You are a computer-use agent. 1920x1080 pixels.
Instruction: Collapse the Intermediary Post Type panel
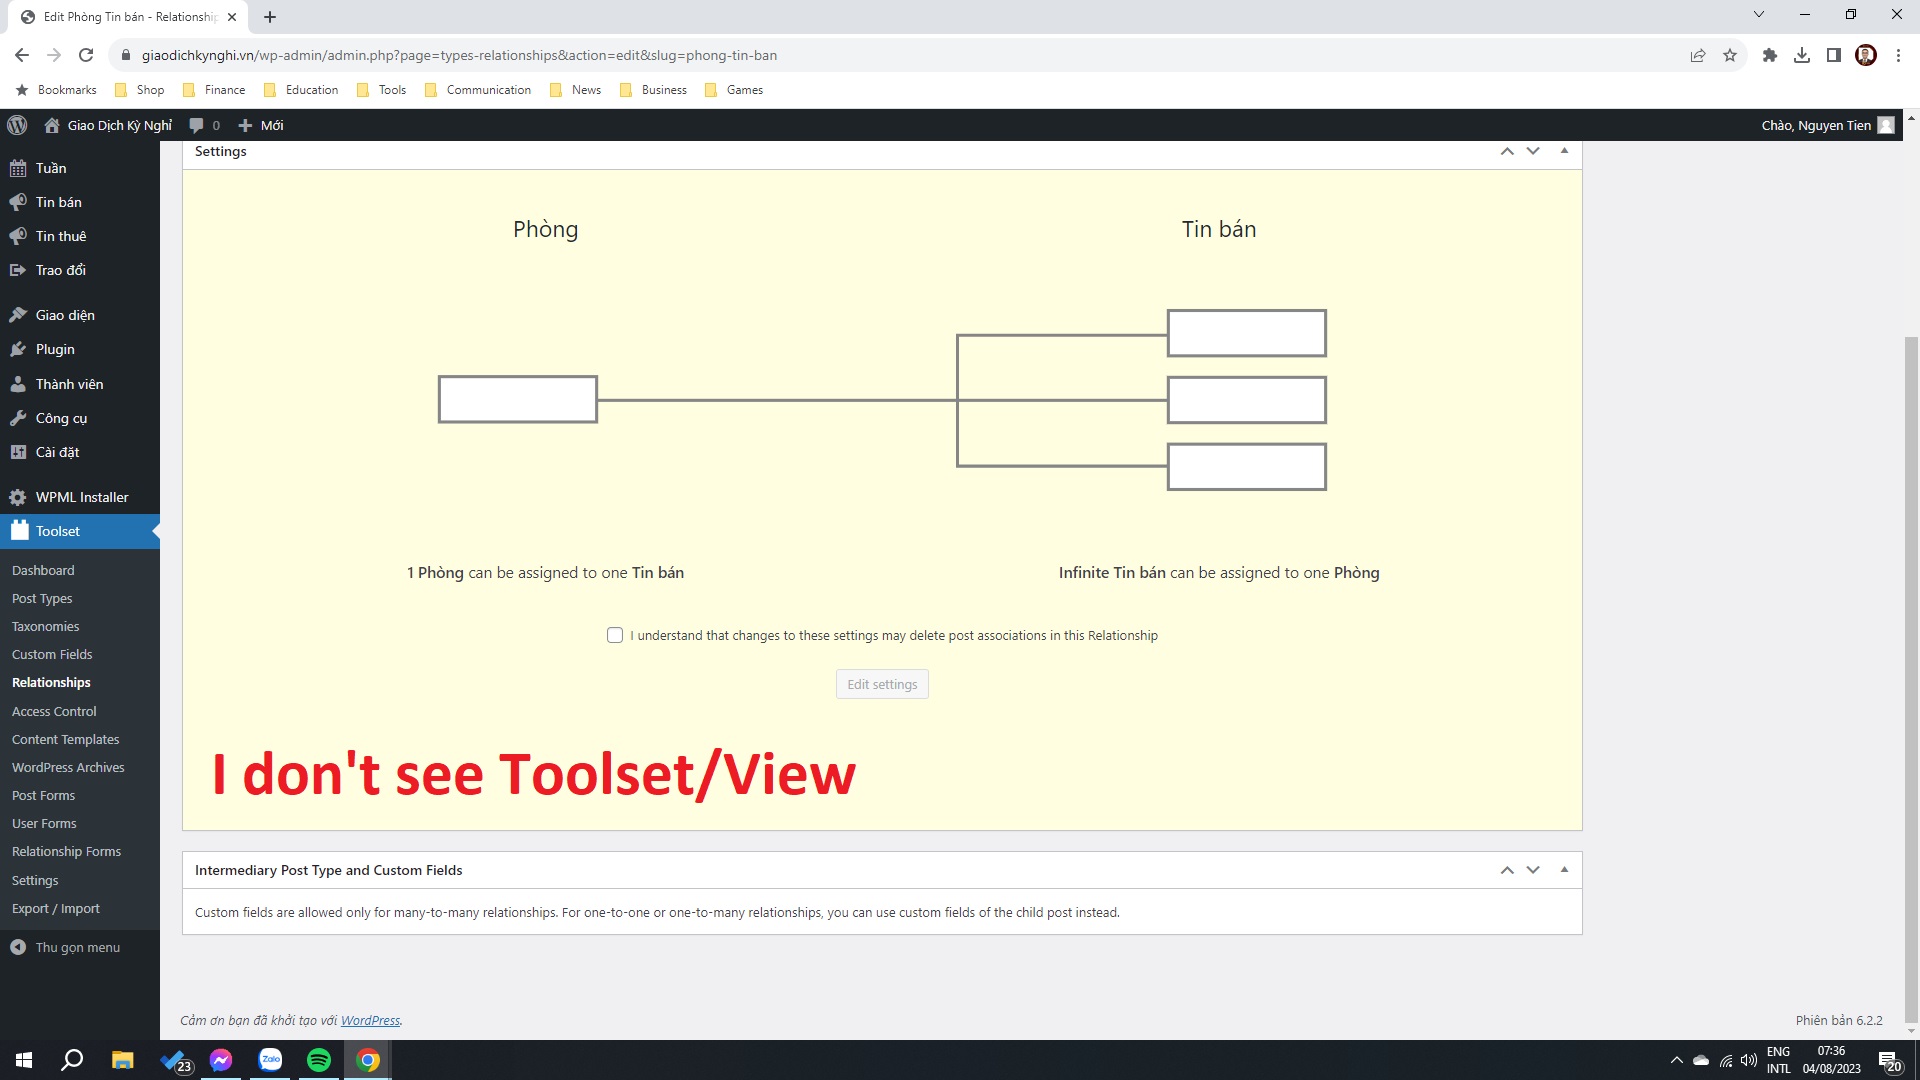1564,870
